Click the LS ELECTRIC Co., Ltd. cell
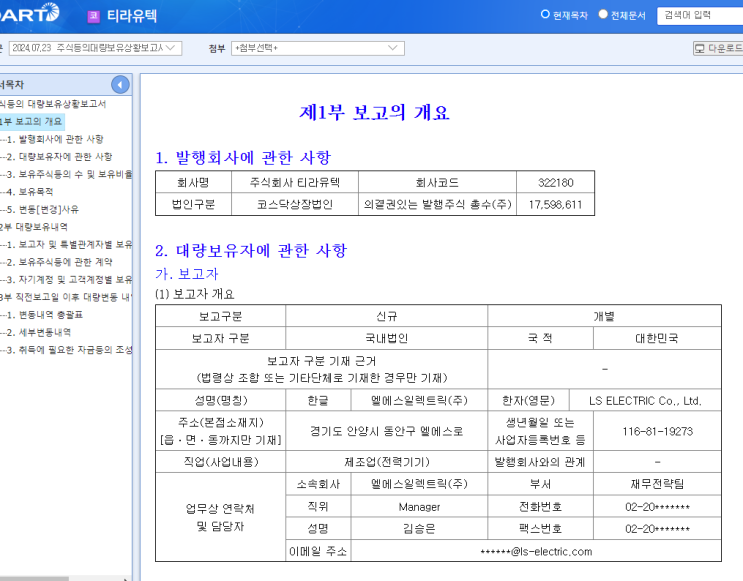Viewport: 743px width, 581px height. pos(645,401)
